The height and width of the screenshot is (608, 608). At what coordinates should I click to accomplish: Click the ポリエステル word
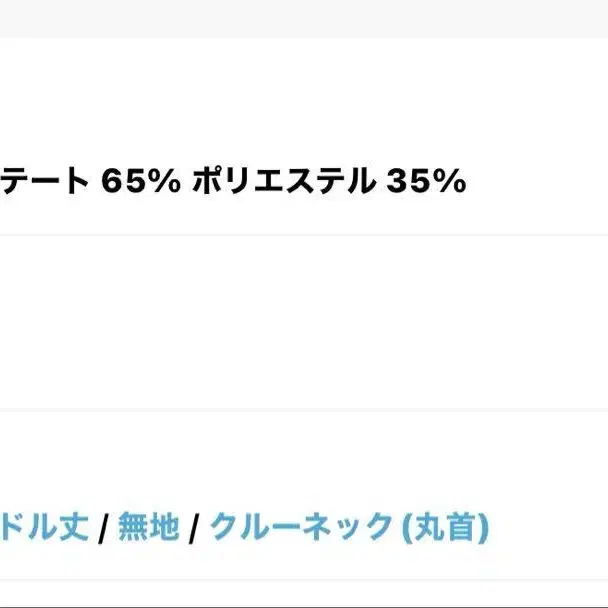pos(282,182)
